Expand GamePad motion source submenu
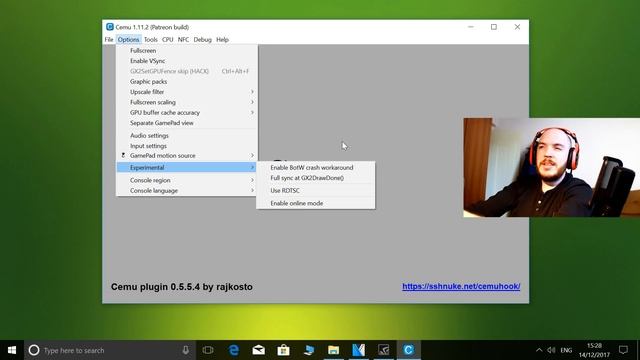 tap(187, 156)
